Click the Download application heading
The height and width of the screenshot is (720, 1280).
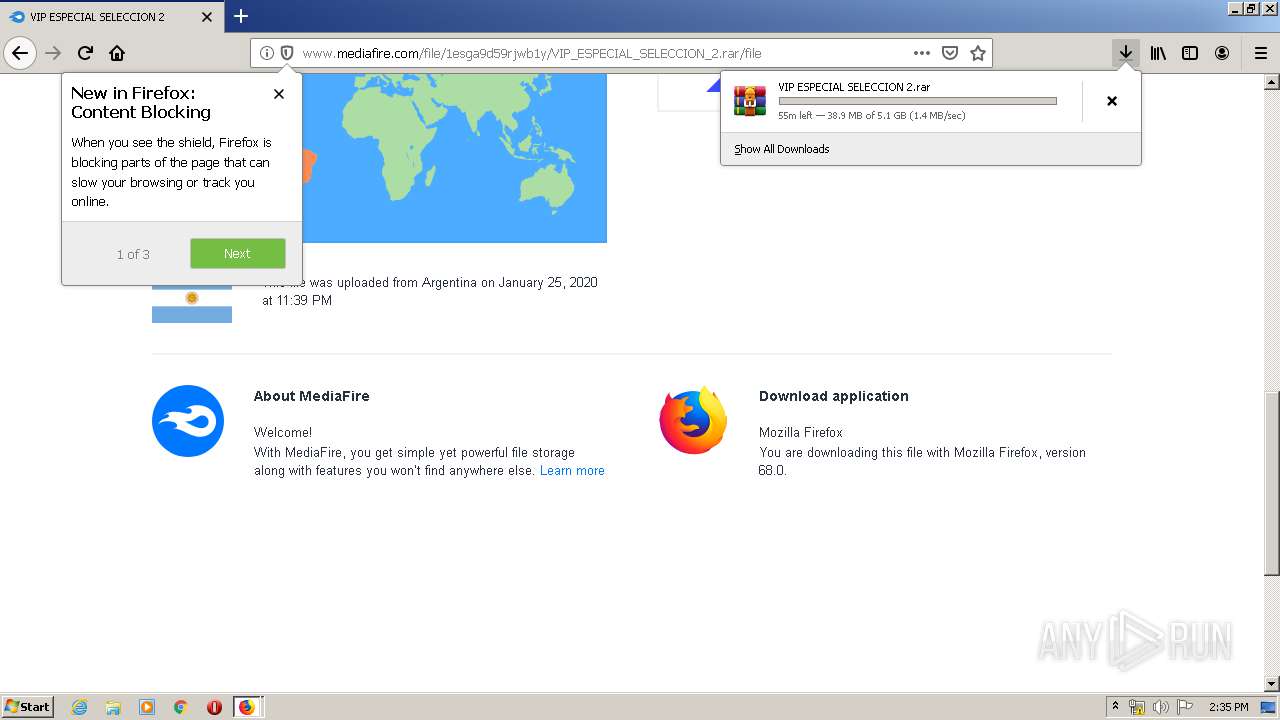pyautogui.click(x=834, y=396)
